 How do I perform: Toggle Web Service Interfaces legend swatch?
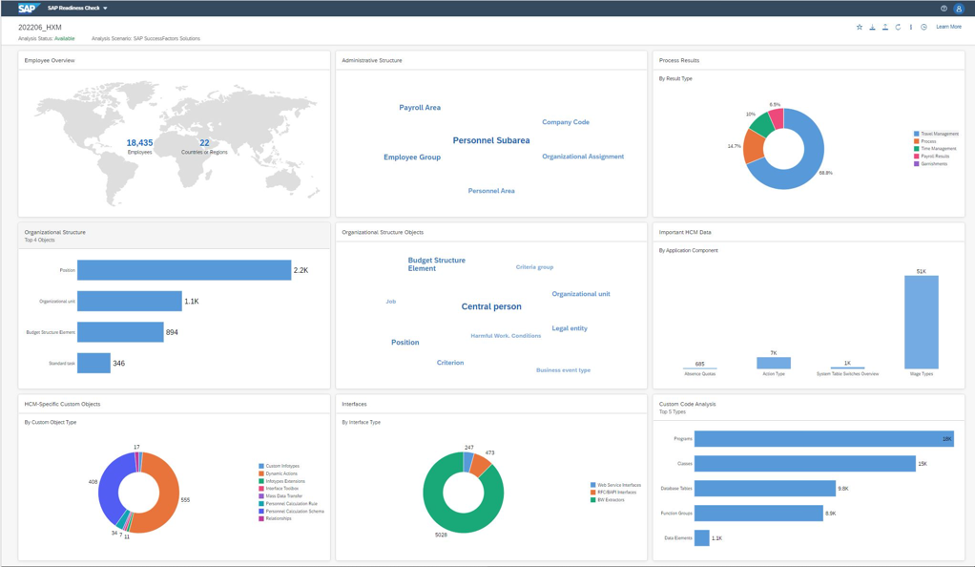click(593, 485)
